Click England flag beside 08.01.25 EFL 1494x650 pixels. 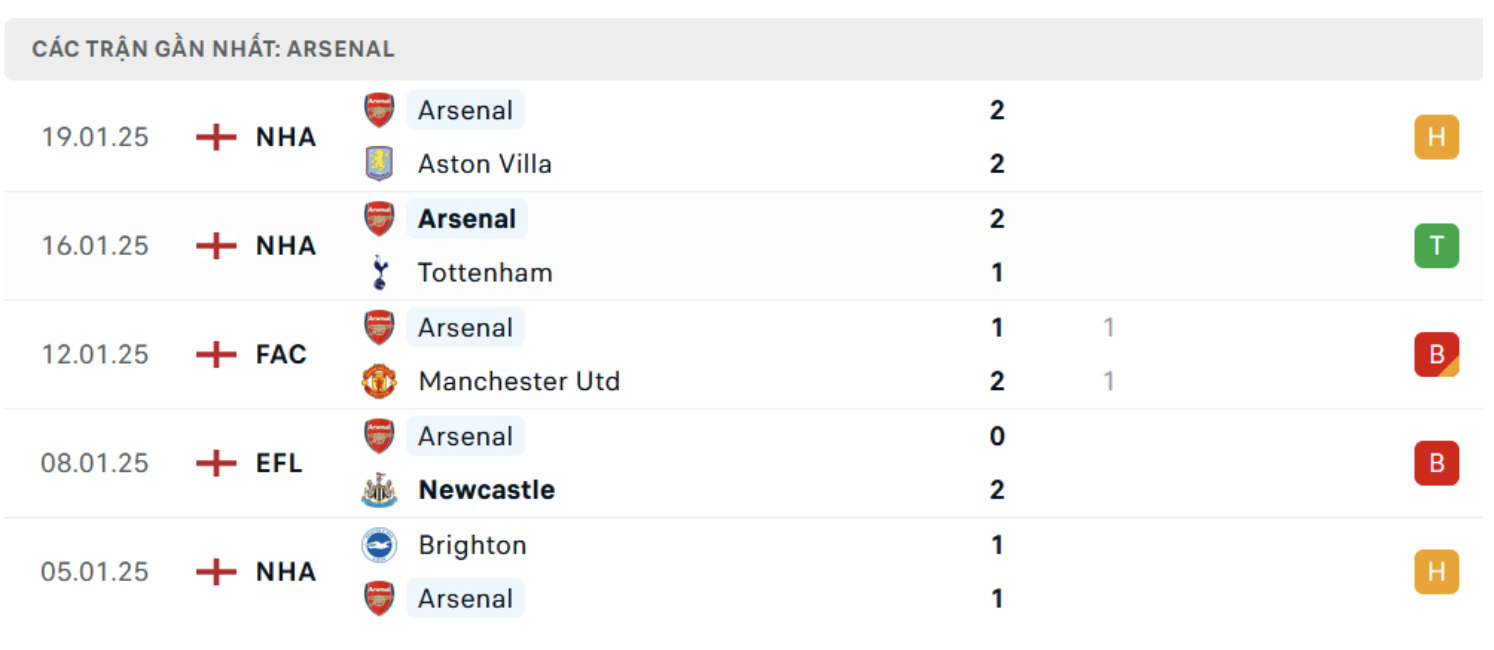[x=216, y=463]
